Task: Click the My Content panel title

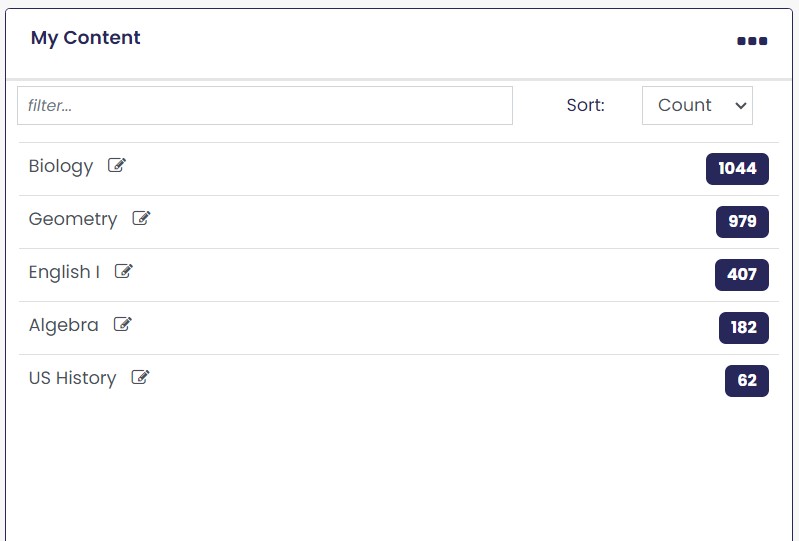Action: tap(86, 38)
